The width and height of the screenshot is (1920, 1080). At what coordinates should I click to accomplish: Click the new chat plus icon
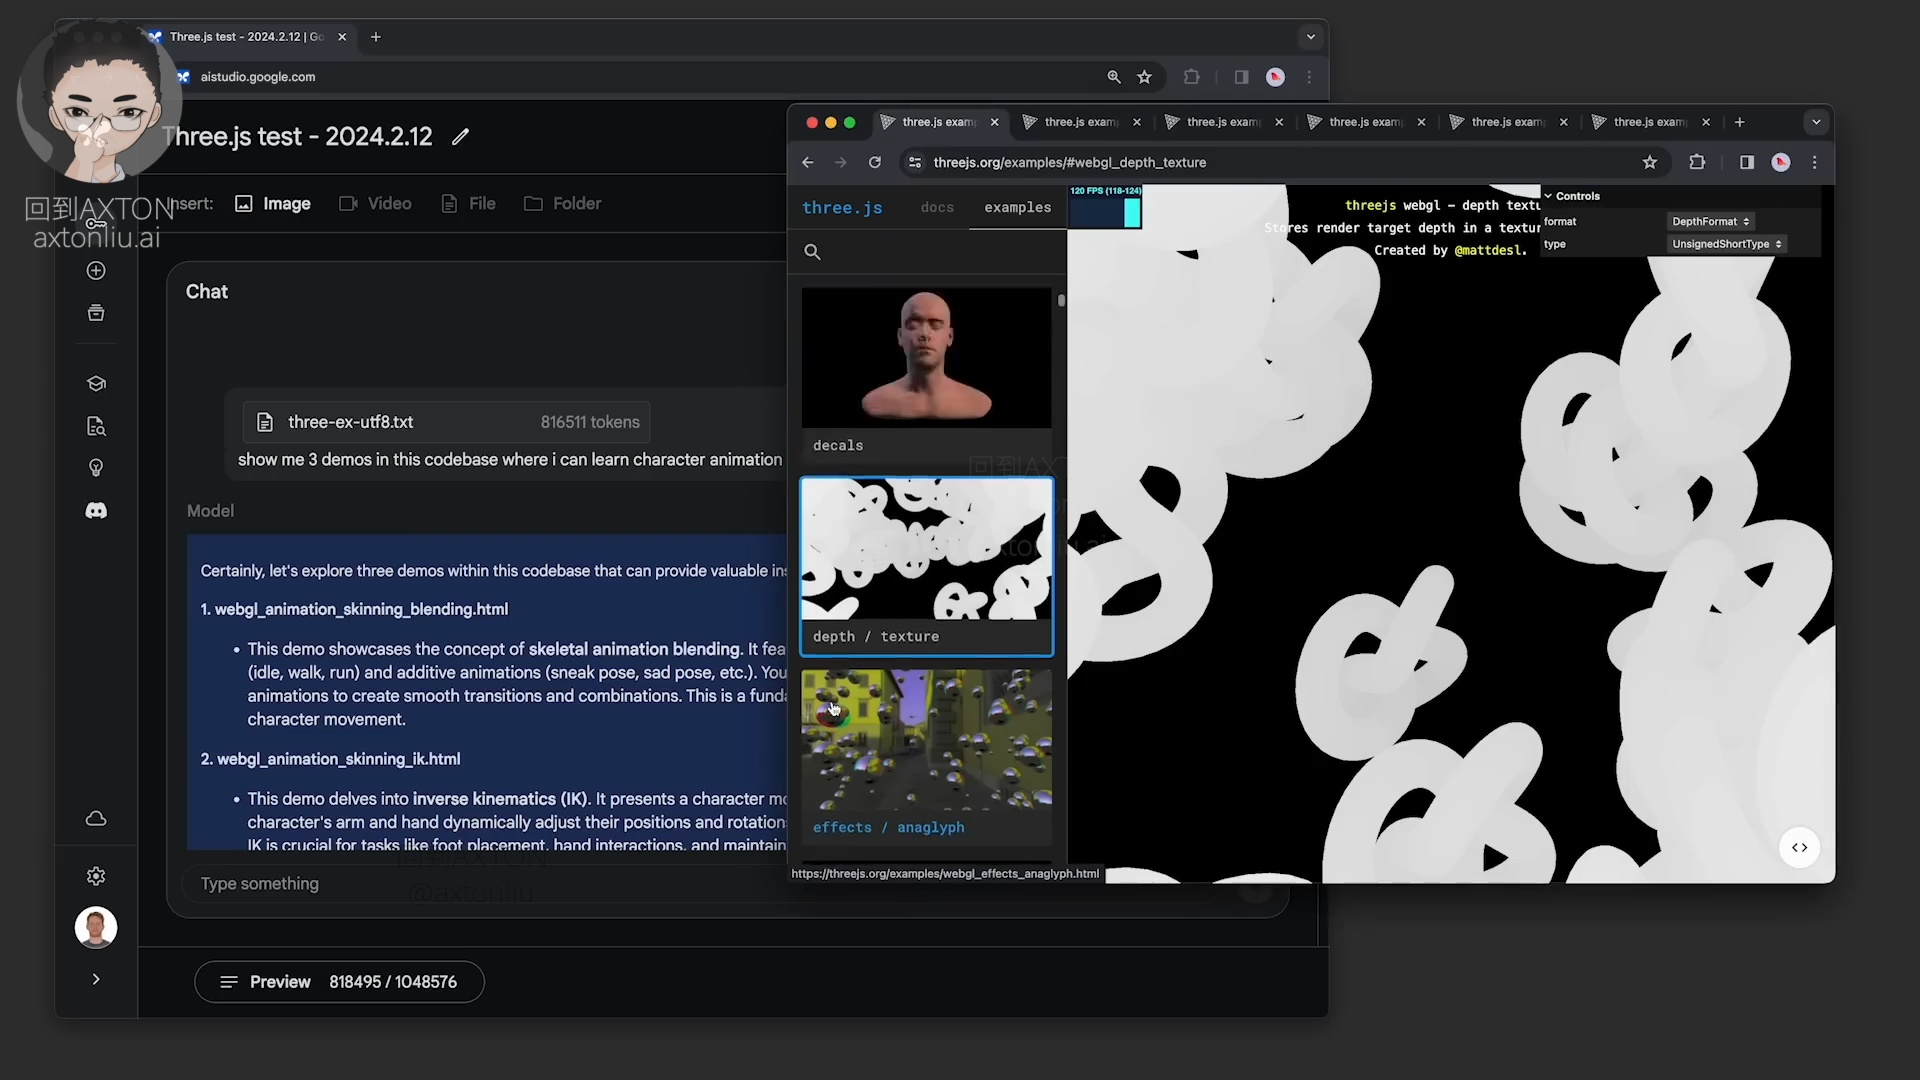95,270
